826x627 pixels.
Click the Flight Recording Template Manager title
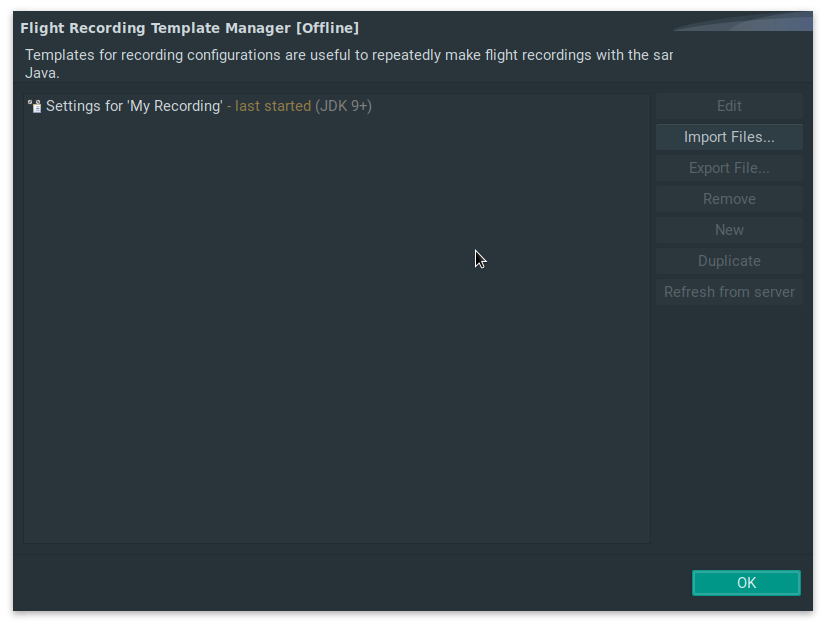pos(155,28)
